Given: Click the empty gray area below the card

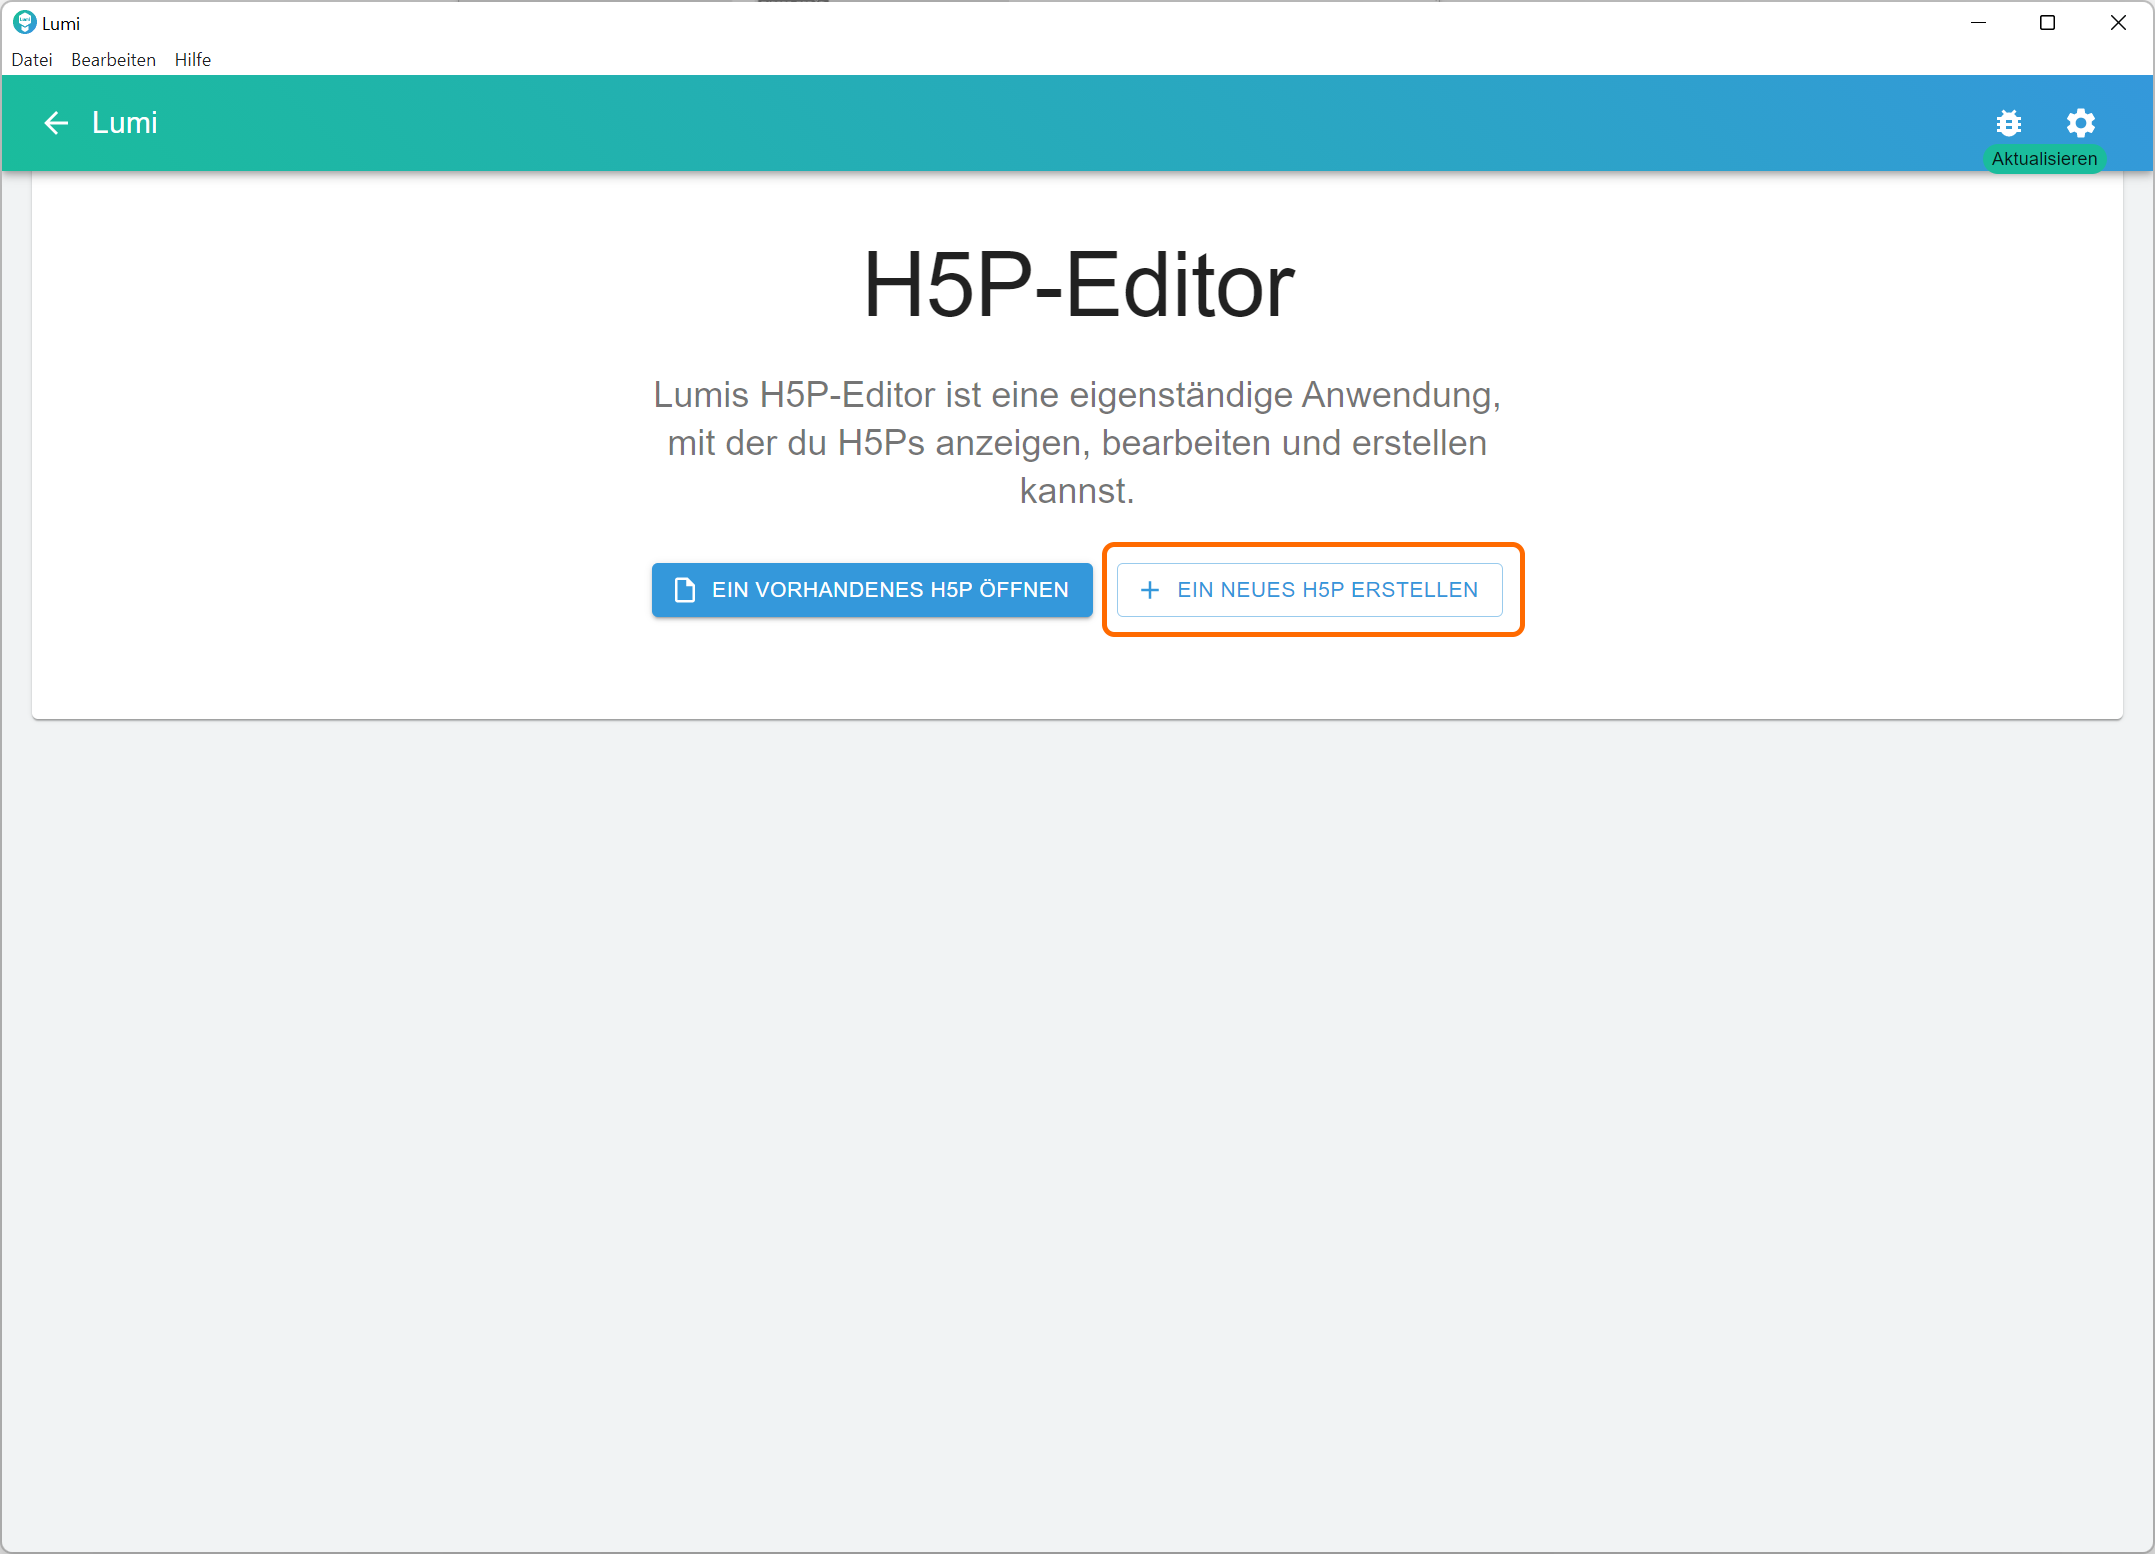Looking at the screenshot, I should click(1077, 1100).
